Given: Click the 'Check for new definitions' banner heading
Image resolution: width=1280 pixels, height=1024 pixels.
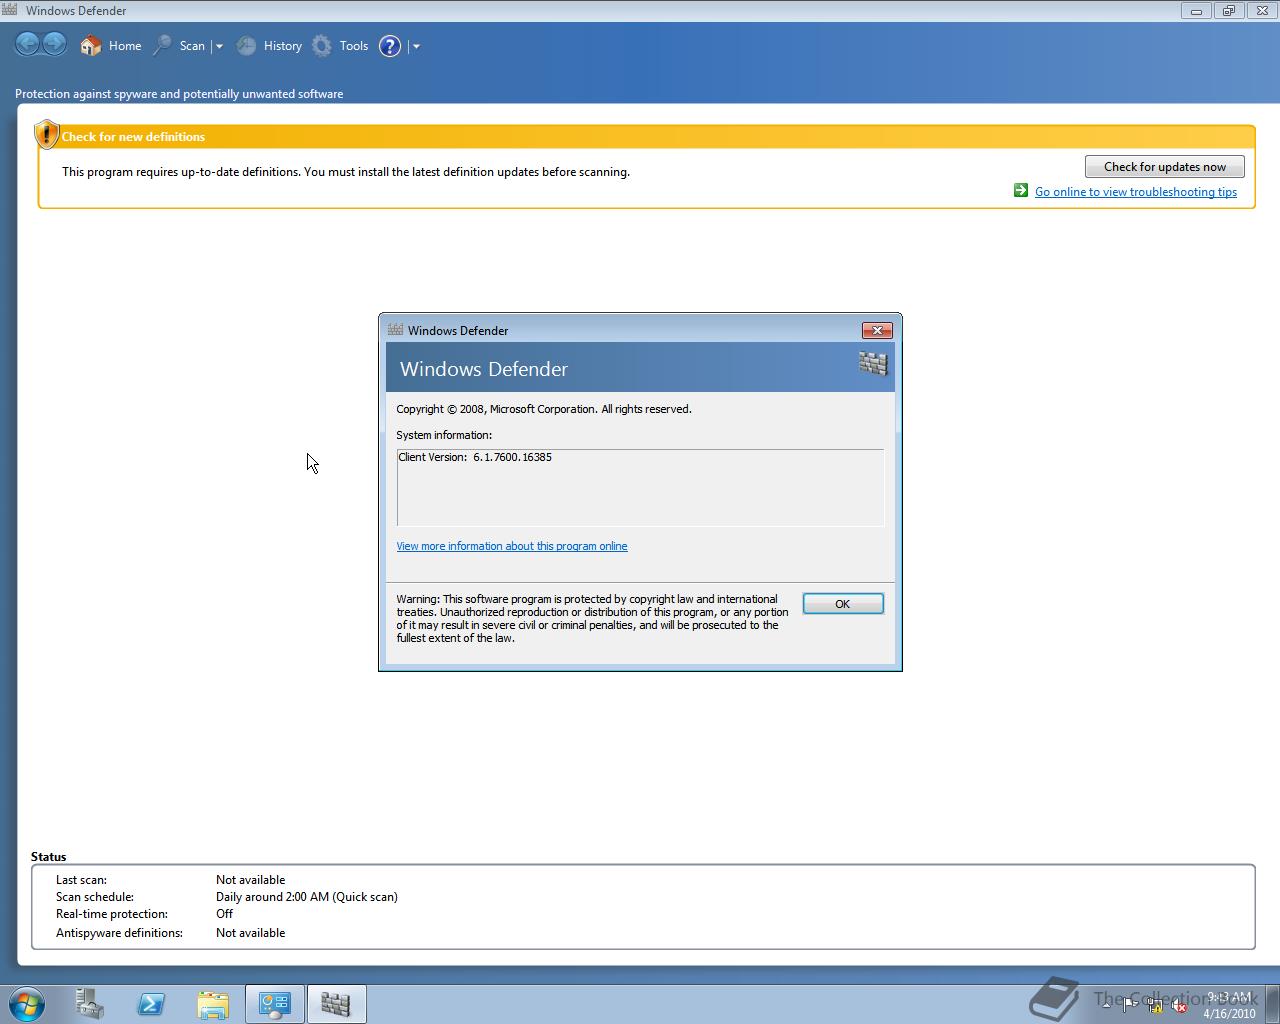Looking at the screenshot, I should click(133, 137).
